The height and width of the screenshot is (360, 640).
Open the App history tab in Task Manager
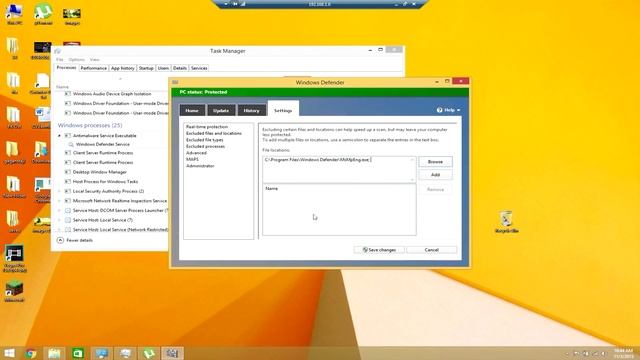[x=122, y=68]
